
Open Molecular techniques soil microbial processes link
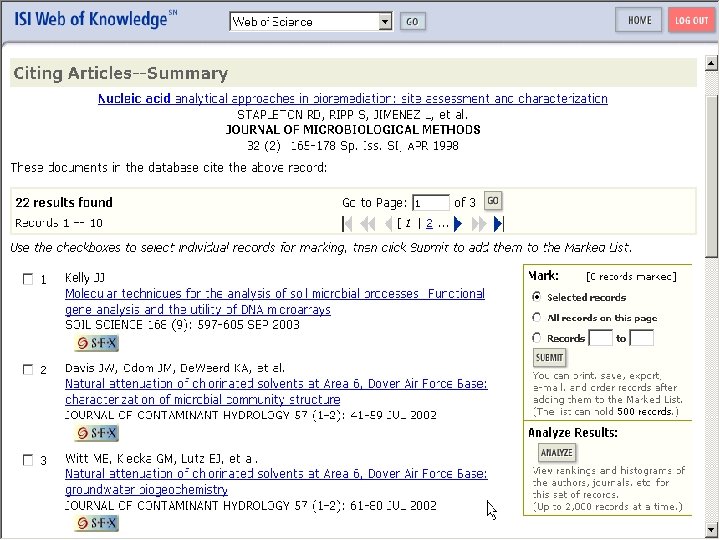point(275,302)
